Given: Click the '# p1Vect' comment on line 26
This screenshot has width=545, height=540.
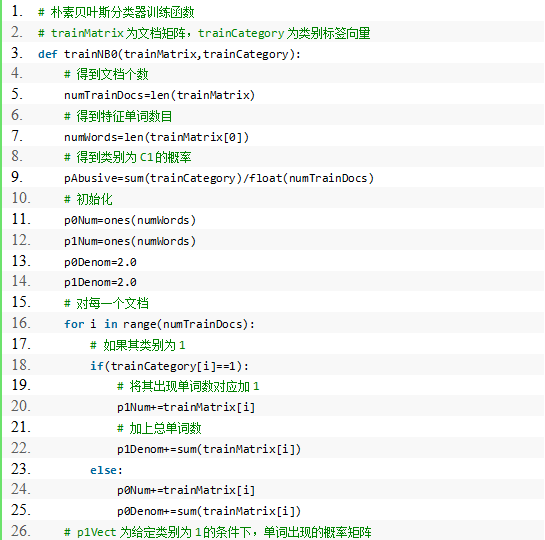Looking at the screenshot, I should pyautogui.click(x=218, y=532).
